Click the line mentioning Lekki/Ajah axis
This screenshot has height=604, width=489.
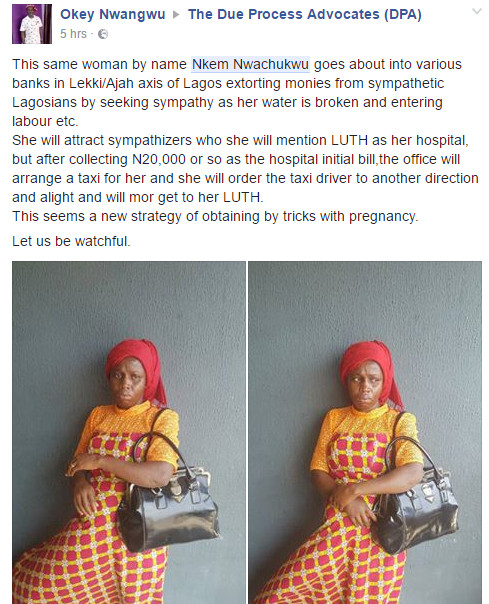[x=228, y=83]
